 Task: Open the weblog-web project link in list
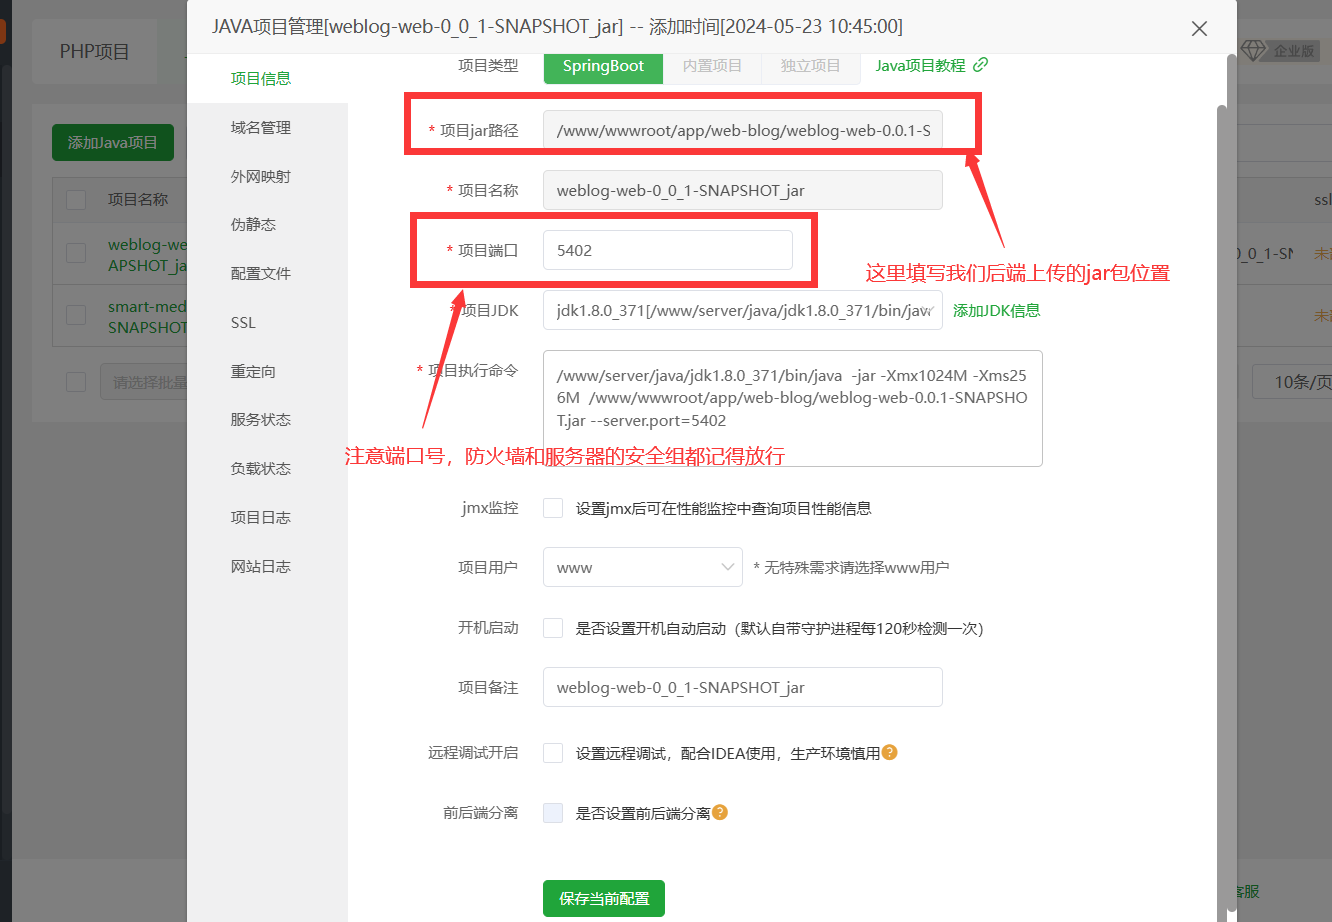pos(147,255)
